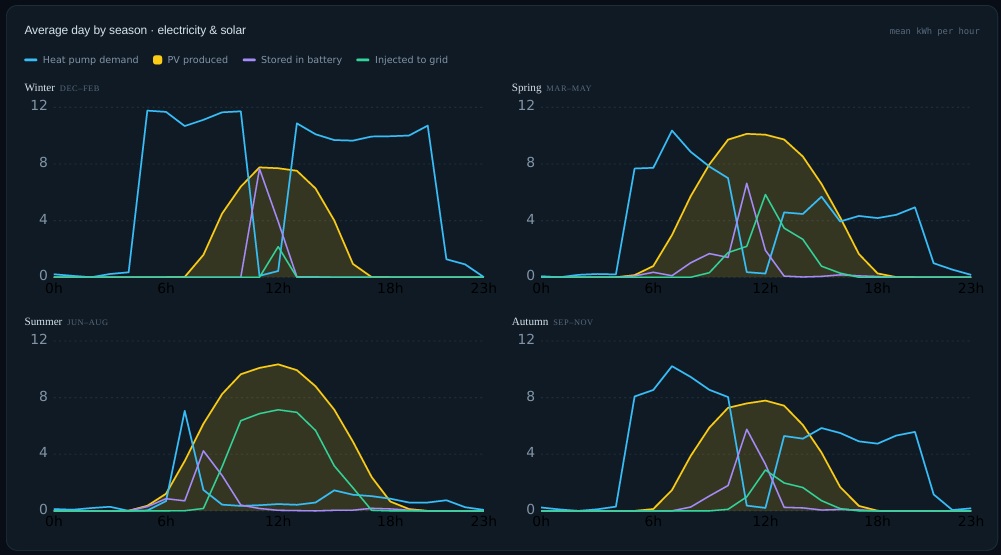Click the '12h' x-axis label in Winter chart

coord(278,288)
